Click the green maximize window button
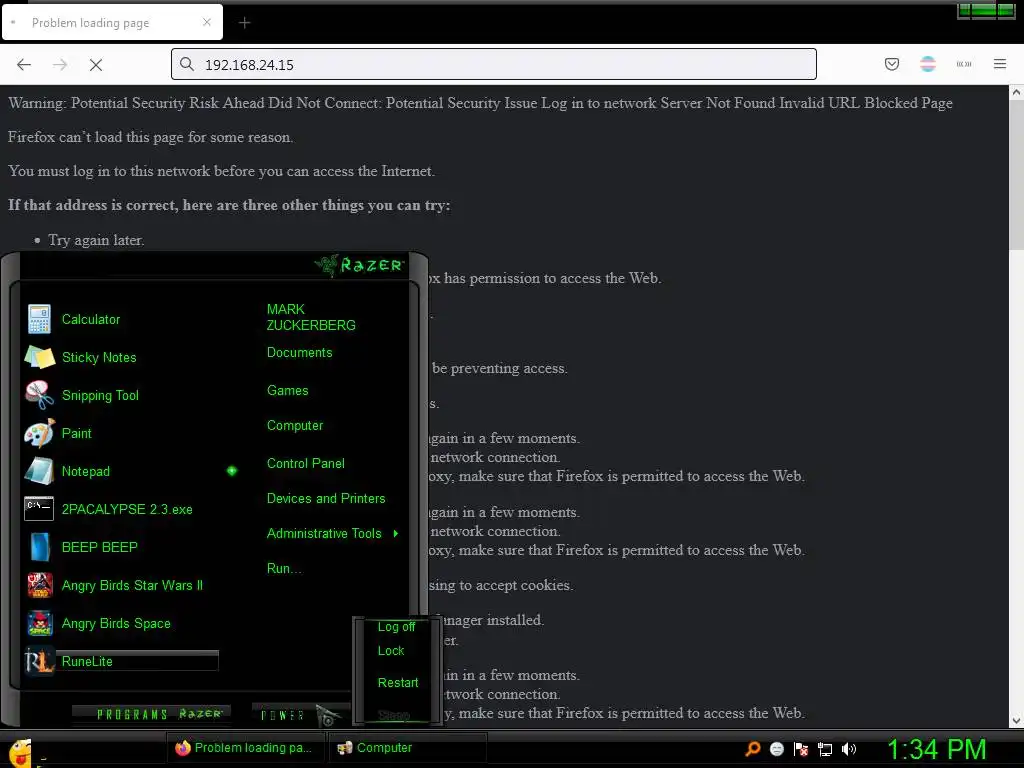This screenshot has height=768, width=1024. click(984, 10)
